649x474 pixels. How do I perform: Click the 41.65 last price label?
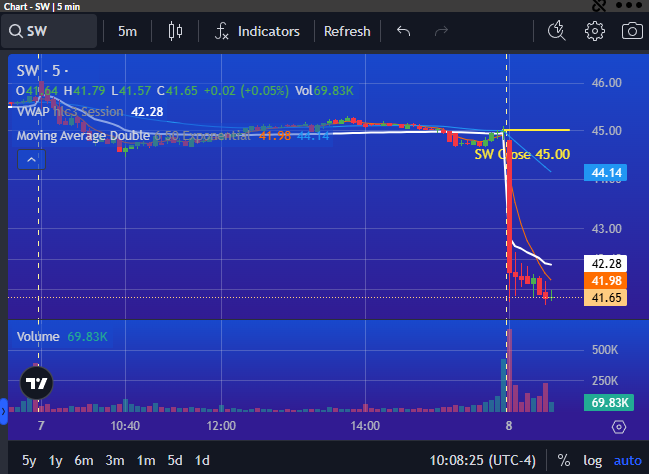click(x=606, y=298)
